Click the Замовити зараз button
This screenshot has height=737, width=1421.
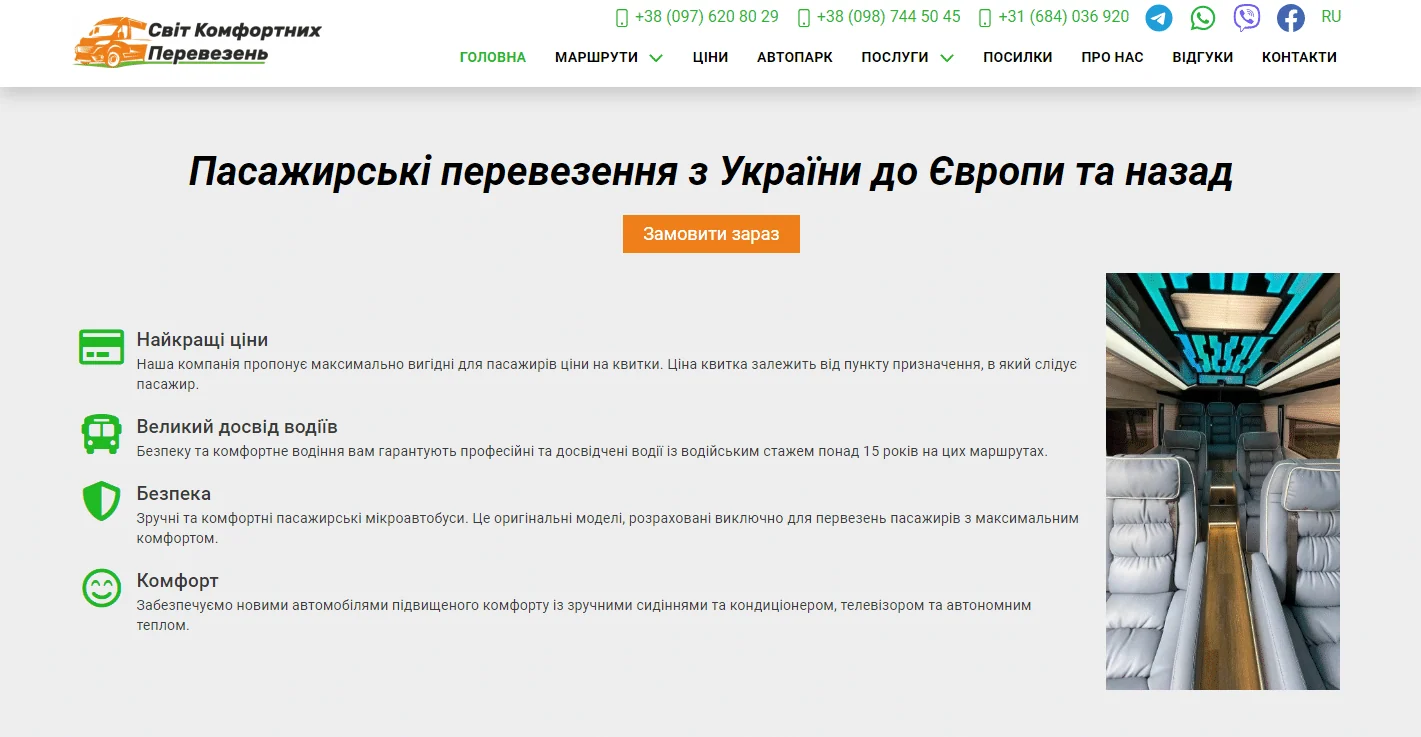711,234
